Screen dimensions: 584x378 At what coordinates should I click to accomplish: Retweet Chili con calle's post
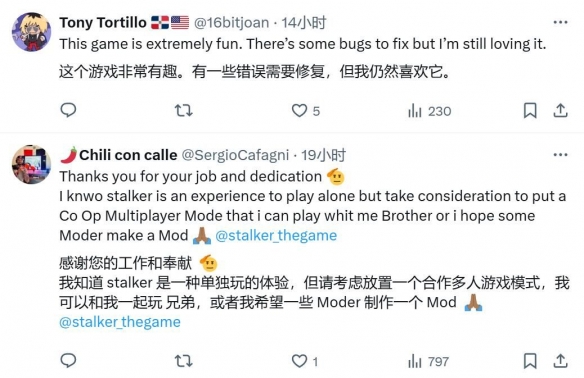click(x=184, y=361)
